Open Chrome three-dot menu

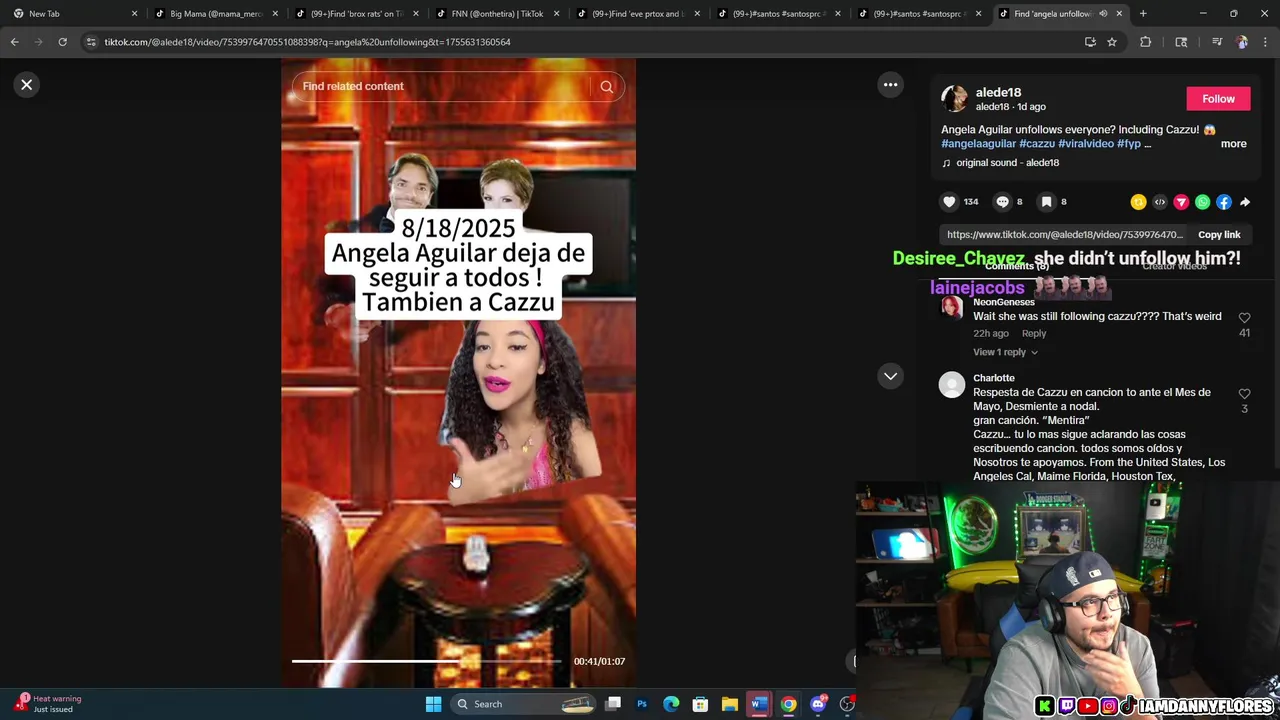click(1265, 42)
